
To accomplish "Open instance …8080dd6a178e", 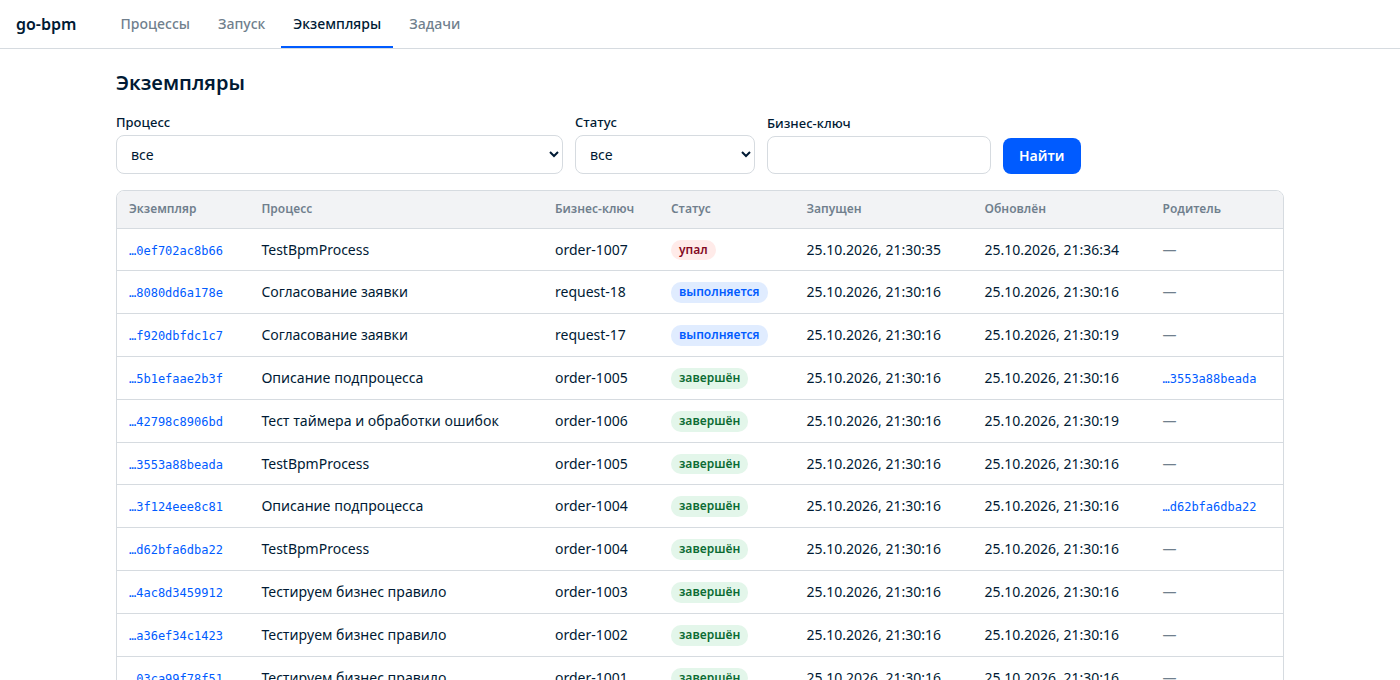I will coord(176,293).
